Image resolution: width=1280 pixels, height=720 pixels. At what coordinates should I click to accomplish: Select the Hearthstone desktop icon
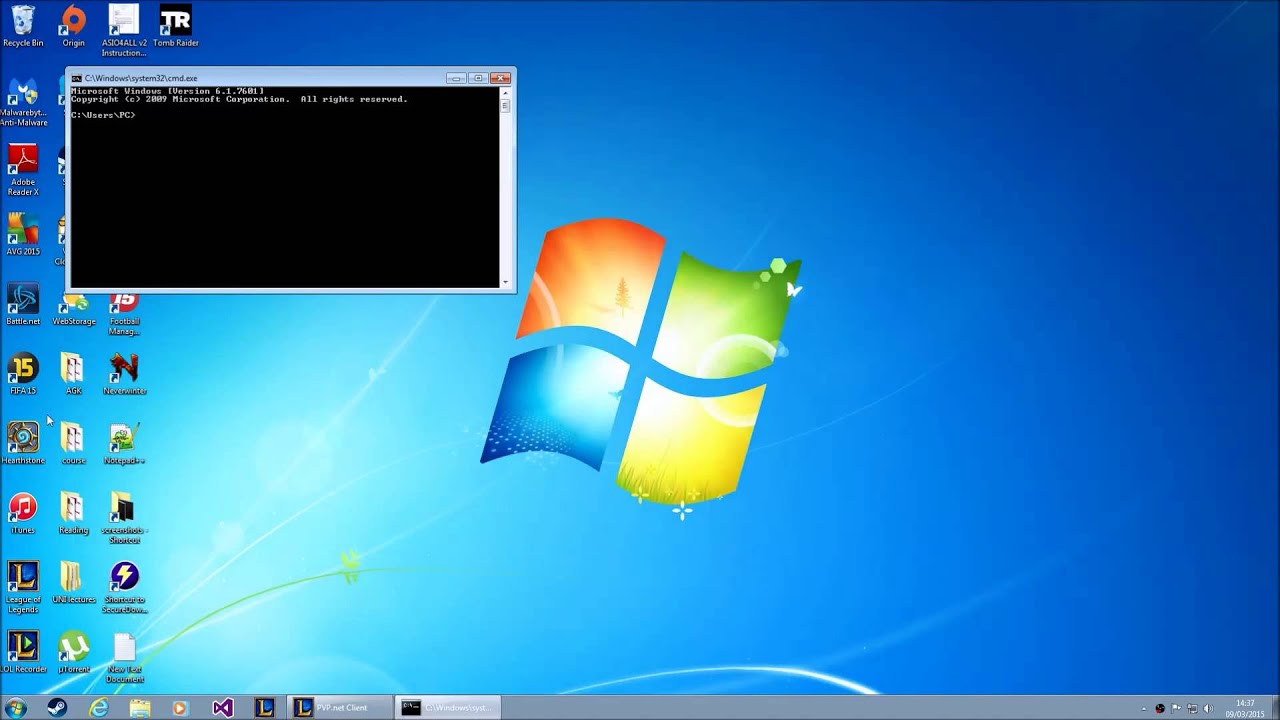pos(23,444)
